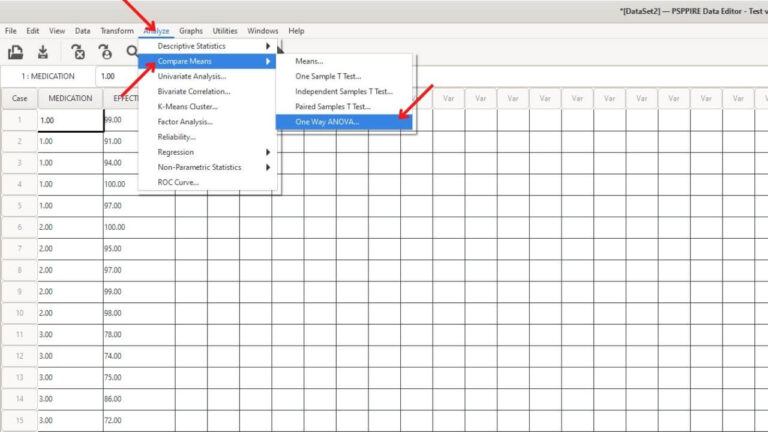Screen dimensions: 768x432
Task: Open the View menu
Action: pyautogui.click(x=57, y=31)
